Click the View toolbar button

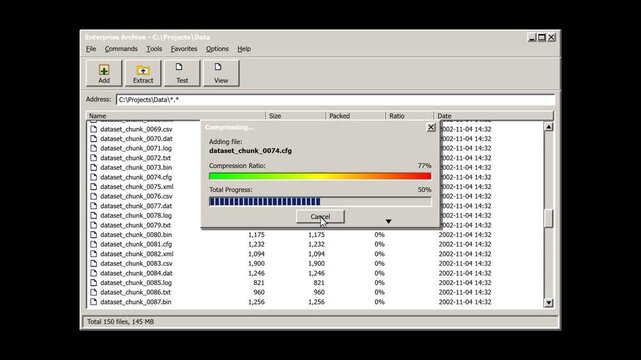(221, 73)
